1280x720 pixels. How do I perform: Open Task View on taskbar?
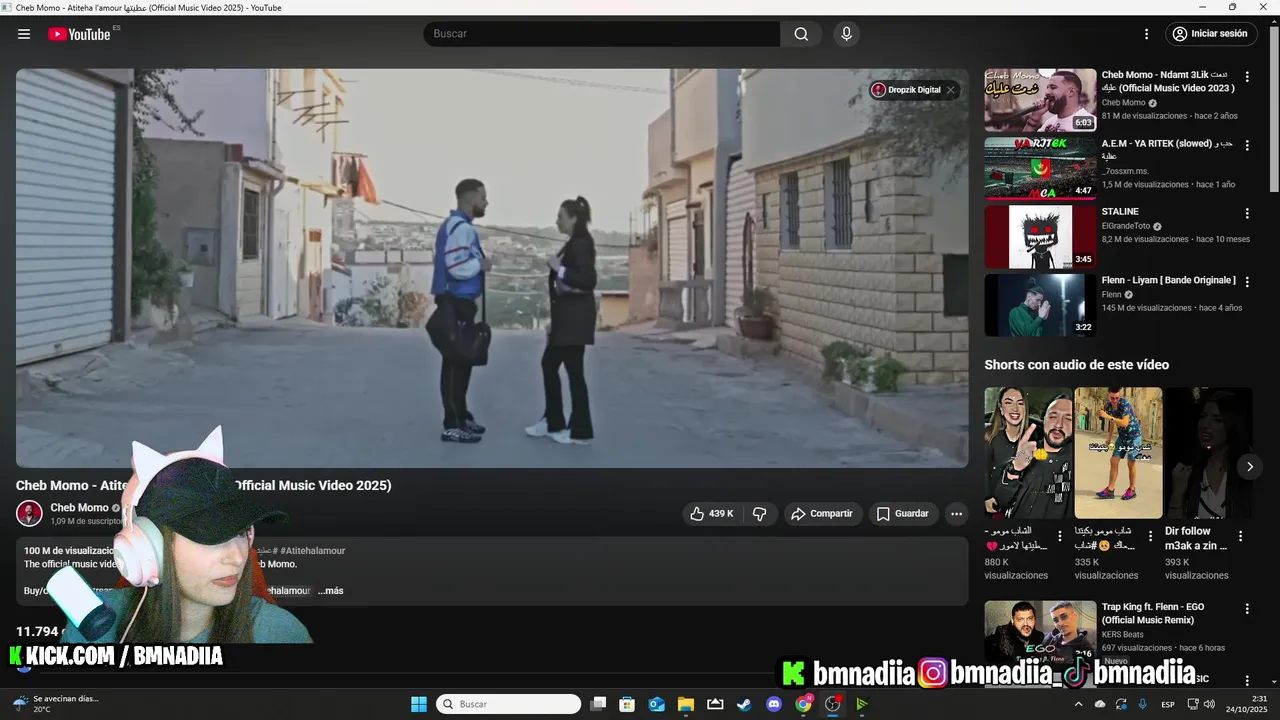tap(598, 704)
